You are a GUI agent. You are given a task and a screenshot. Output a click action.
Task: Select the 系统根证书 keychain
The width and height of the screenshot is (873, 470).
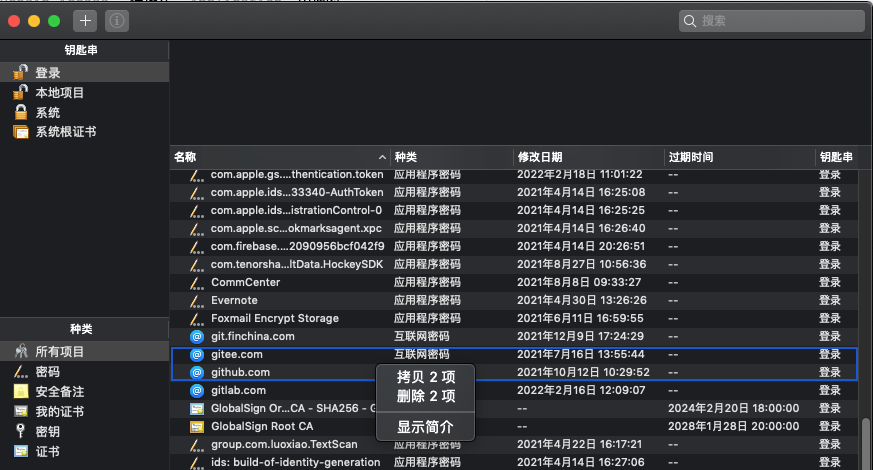point(84,132)
